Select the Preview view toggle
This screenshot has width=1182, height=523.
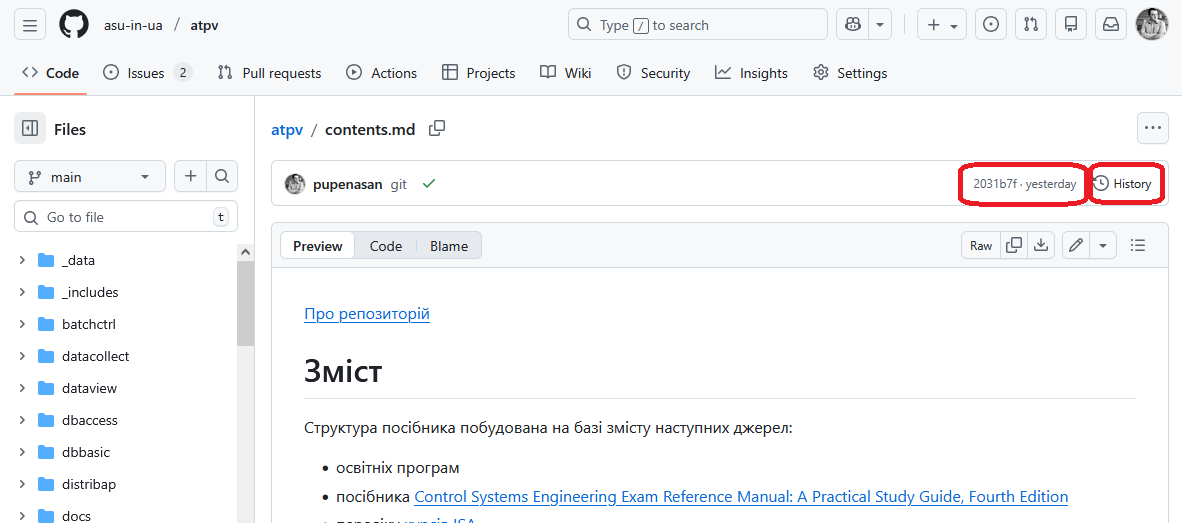pyautogui.click(x=318, y=246)
